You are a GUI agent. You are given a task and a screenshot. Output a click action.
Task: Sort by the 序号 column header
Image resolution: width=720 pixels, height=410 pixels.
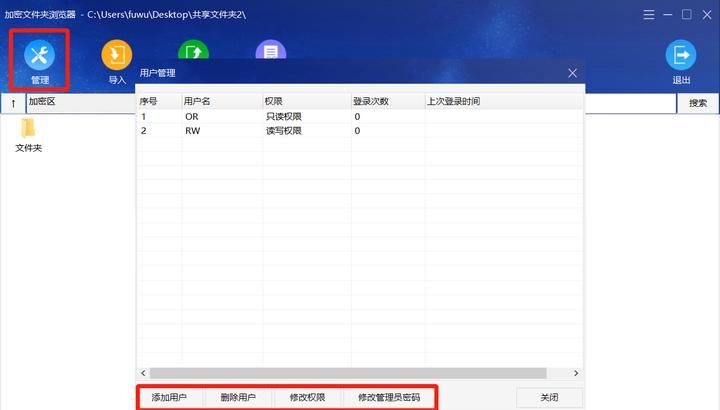[x=159, y=101]
